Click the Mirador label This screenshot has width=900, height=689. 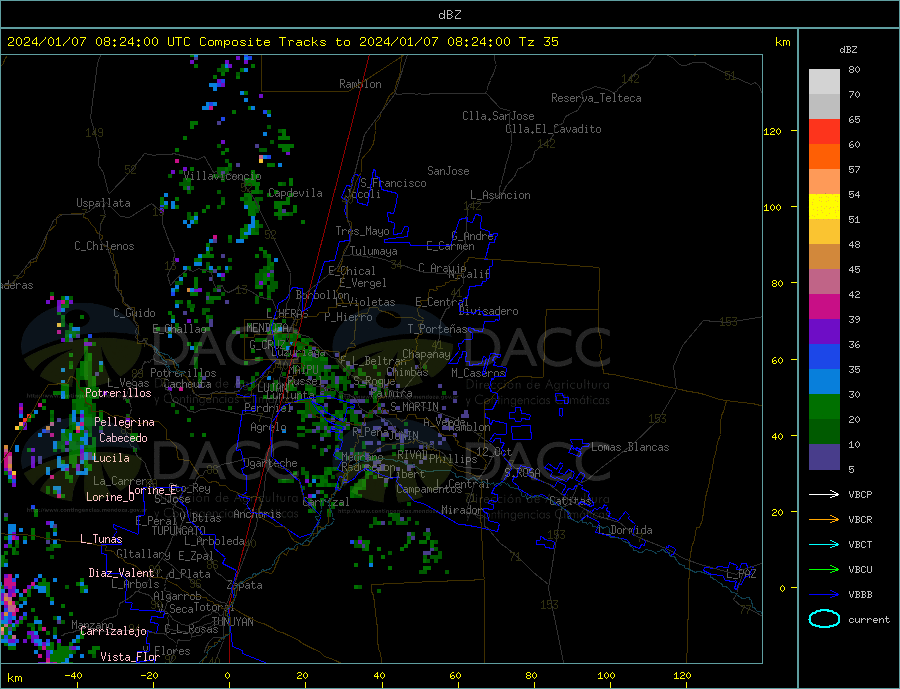[461, 510]
